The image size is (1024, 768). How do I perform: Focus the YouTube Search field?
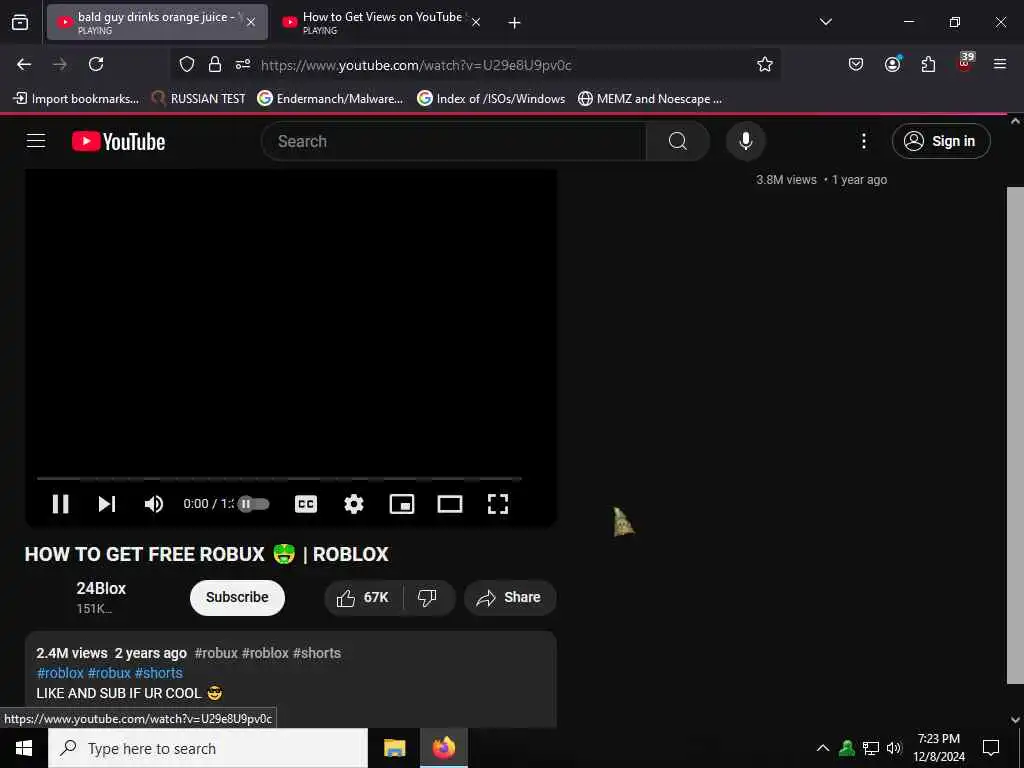454,141
